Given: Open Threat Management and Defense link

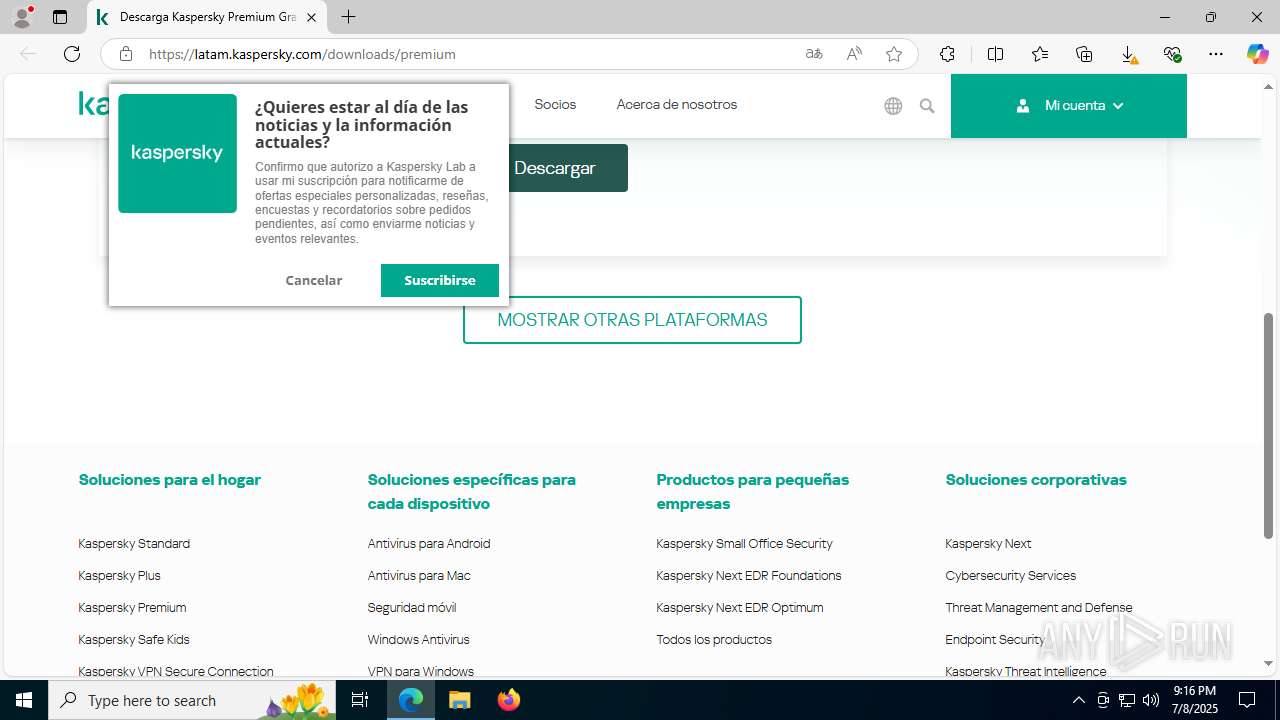Looking at the screenshot, I should [x=1039, y=608].
